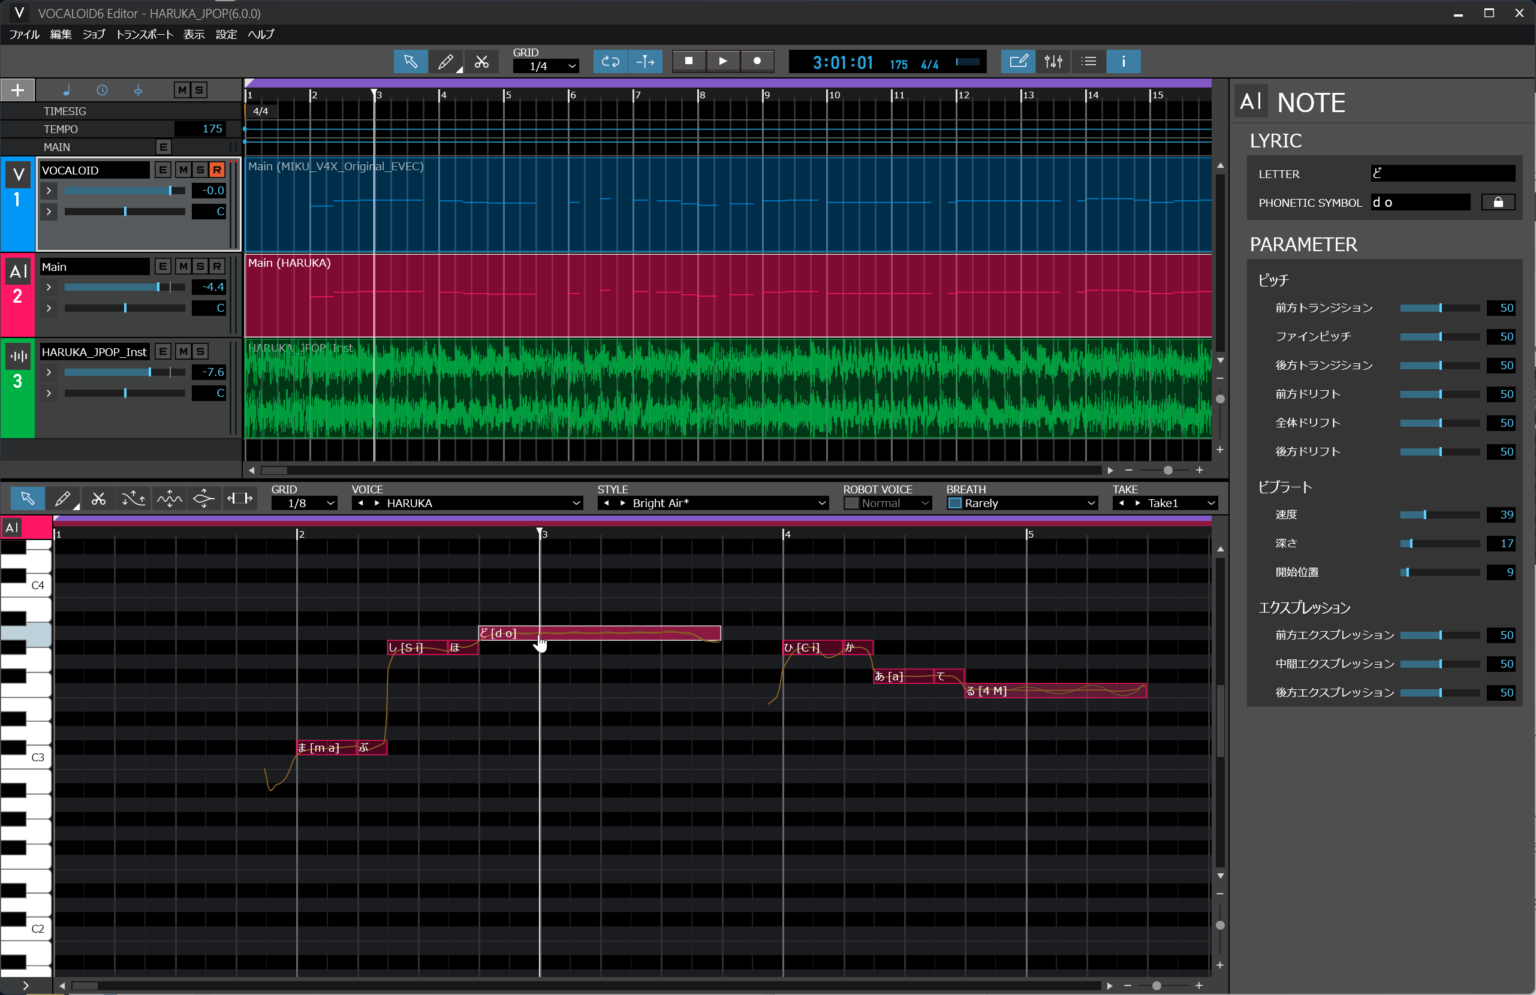Click the add track plus button
This screenshot has width=1536, height=995.
pos(17,90)
